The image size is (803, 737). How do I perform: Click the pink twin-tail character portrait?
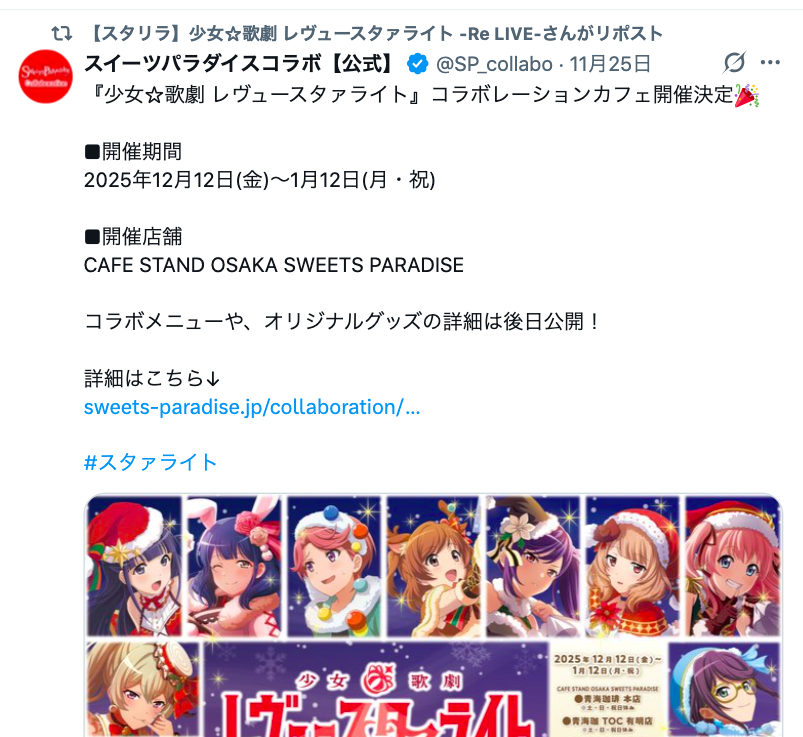click(732, 566)
